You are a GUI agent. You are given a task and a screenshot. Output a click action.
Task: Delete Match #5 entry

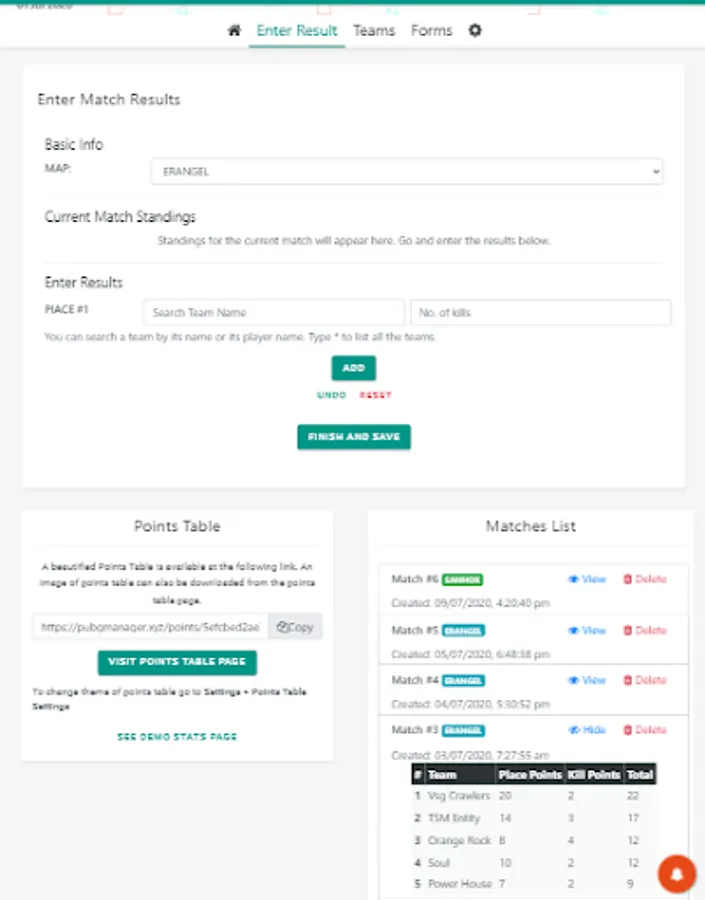coord(645,631)
